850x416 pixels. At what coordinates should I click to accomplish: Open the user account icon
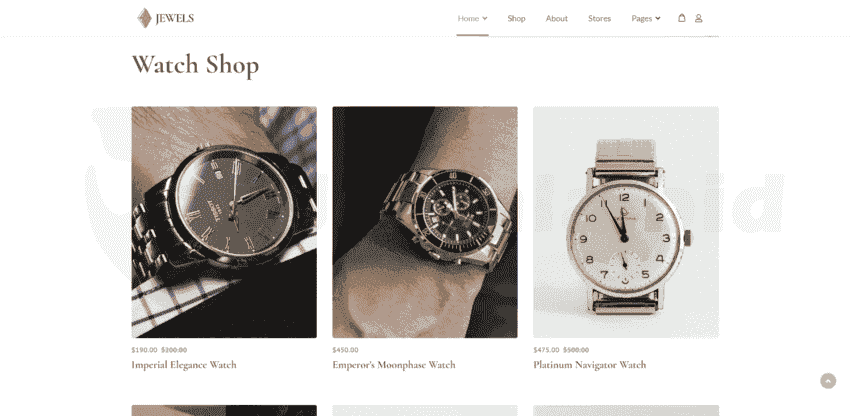pos(698,18)
